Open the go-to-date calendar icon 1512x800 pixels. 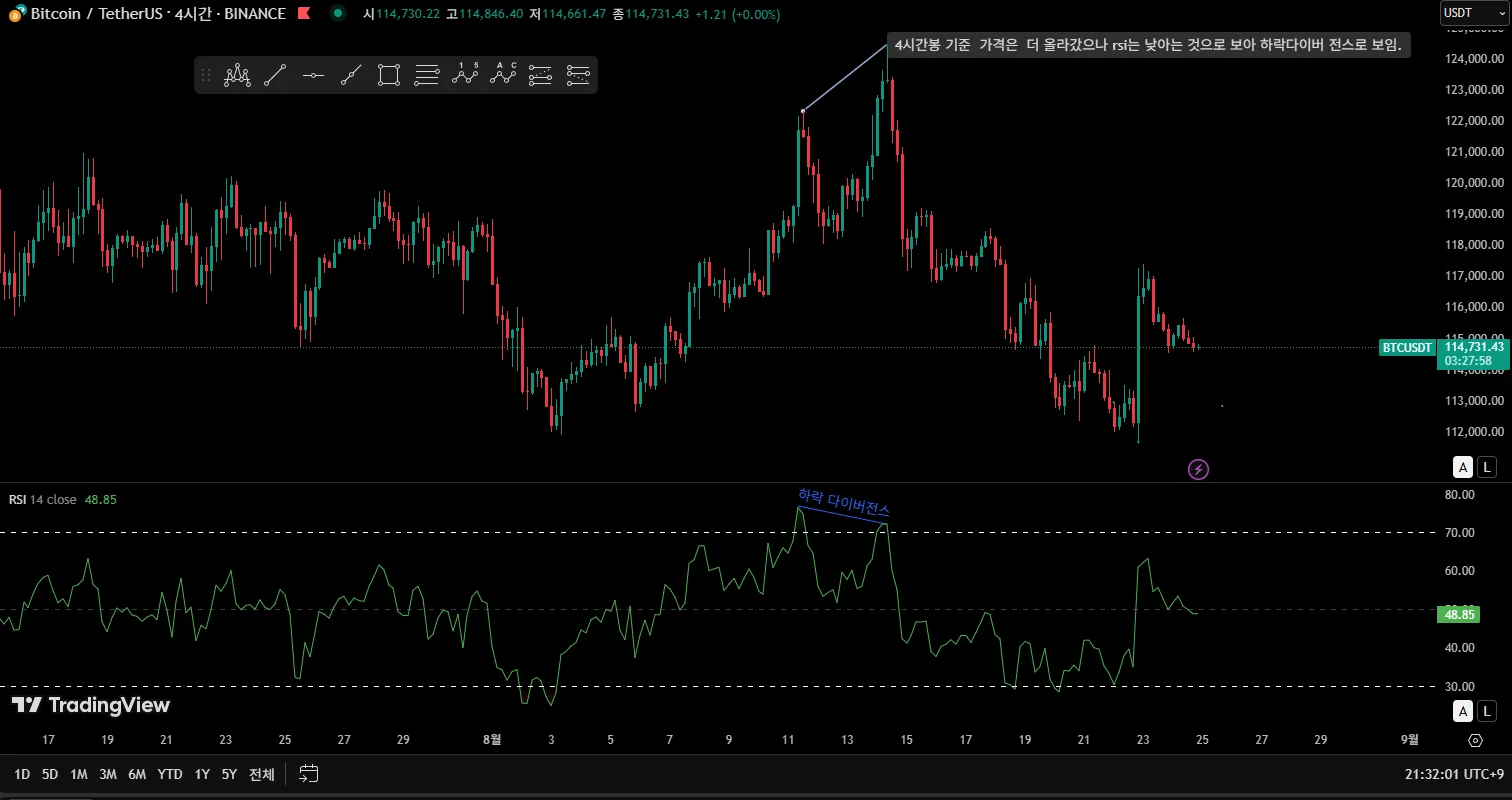click(x=308, y=774)
